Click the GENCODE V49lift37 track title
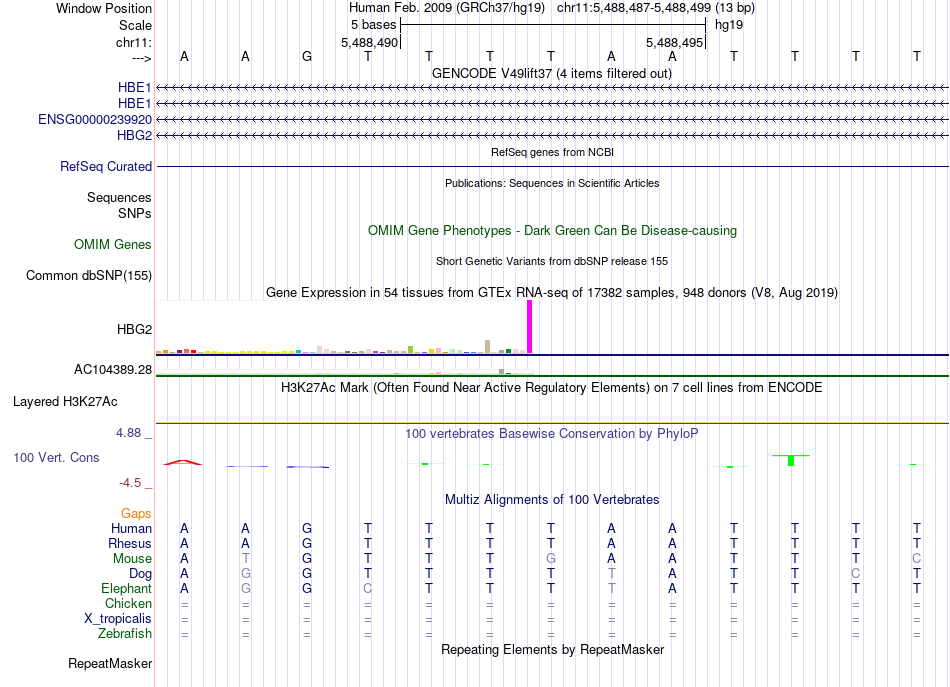950x687 pixels. coord(551,73)
